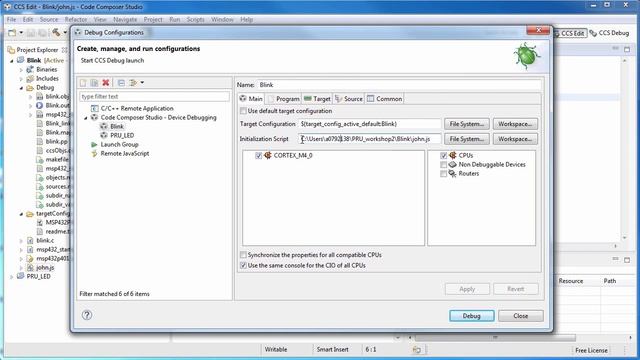Toggle Synchronize properties for all compatible CPUs
The width and height of the screenshot is (640, 360).
243,255
